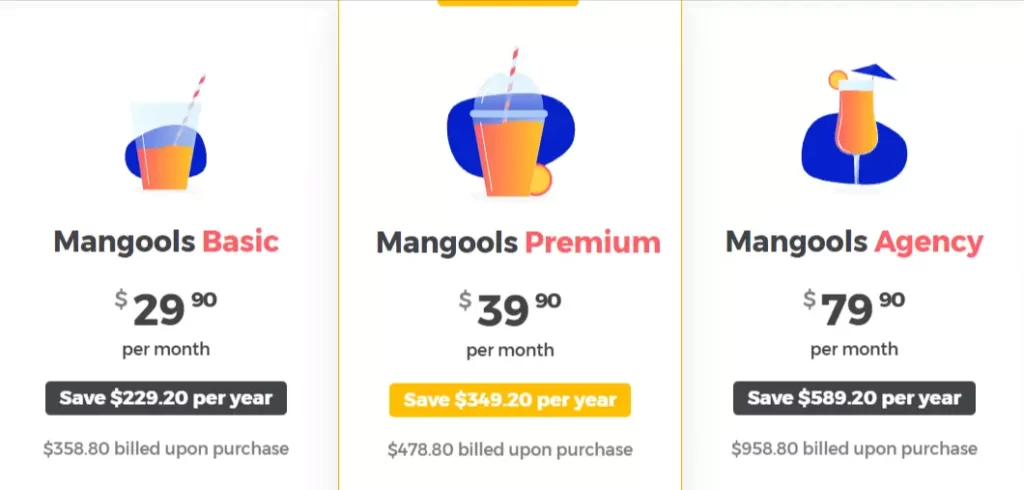
Task: Select the Mangools Basic plan title
Action: tap(166, 241)
